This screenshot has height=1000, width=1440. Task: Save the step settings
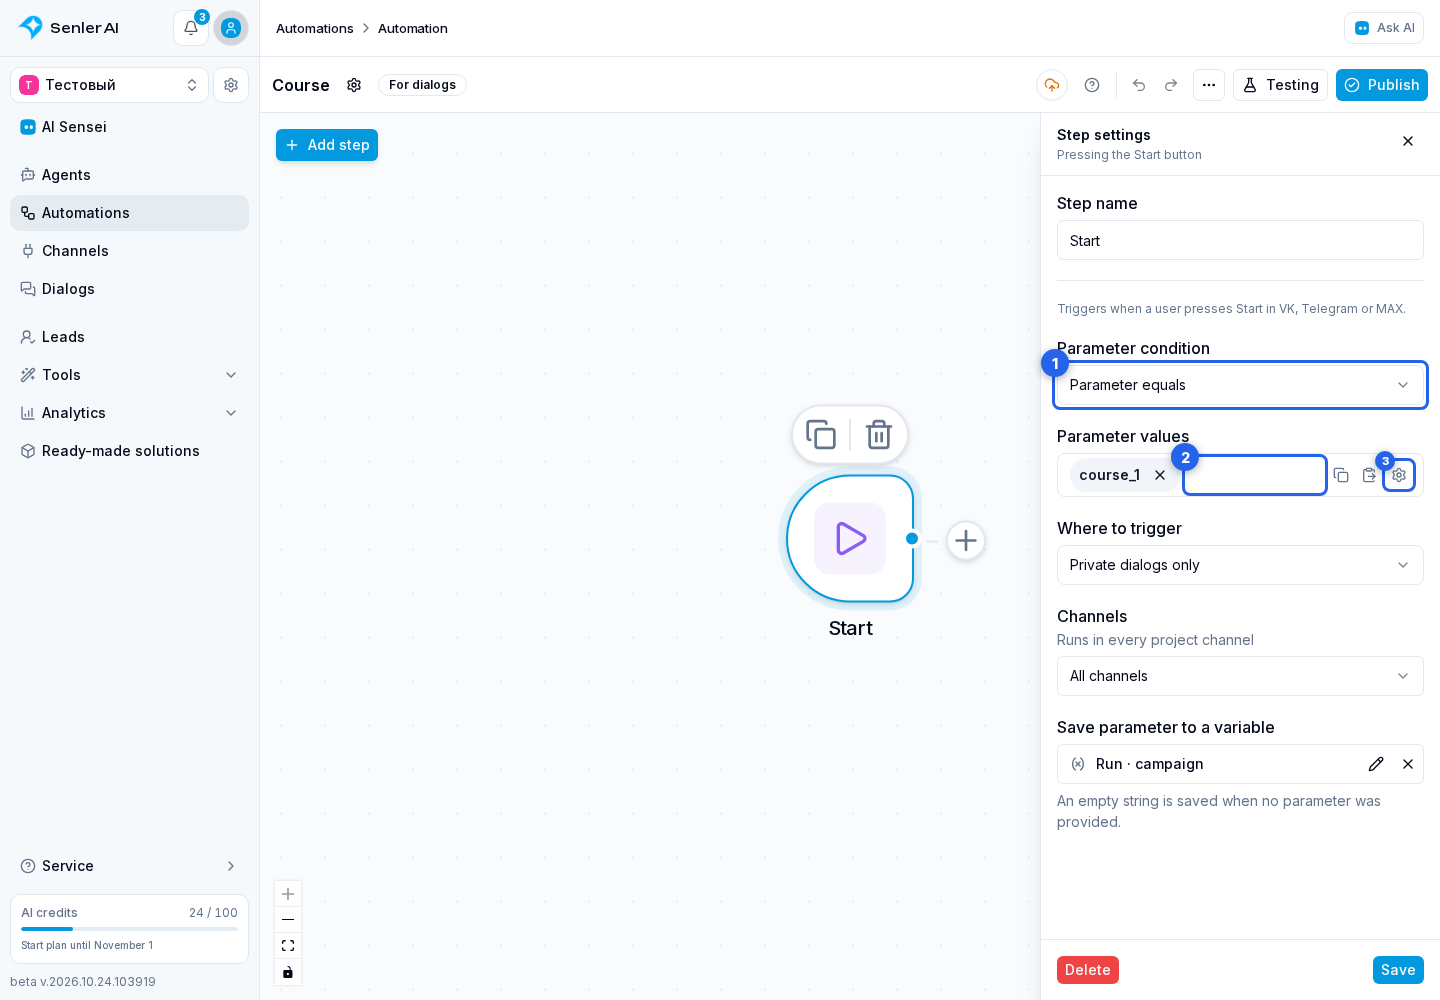pyautogui.click(x=1398, y=970)
